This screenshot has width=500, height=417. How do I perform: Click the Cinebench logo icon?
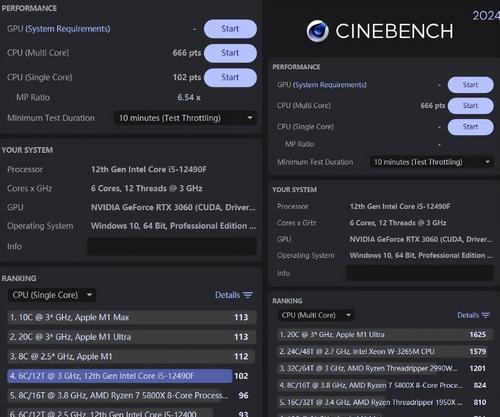(x=318, y=31)
